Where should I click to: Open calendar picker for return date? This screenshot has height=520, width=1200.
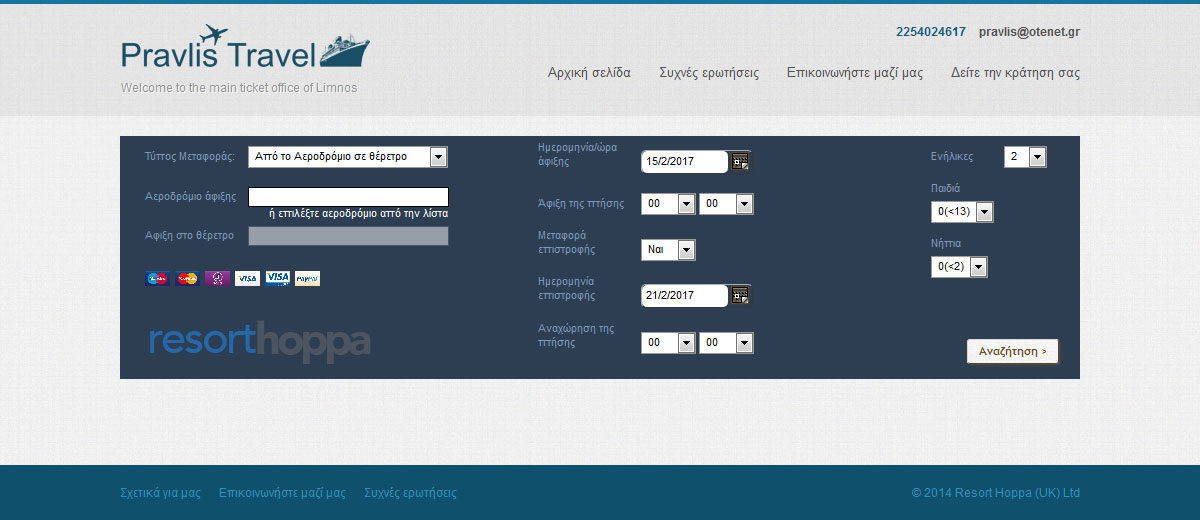pyautogui.click(x=740, y=295)
